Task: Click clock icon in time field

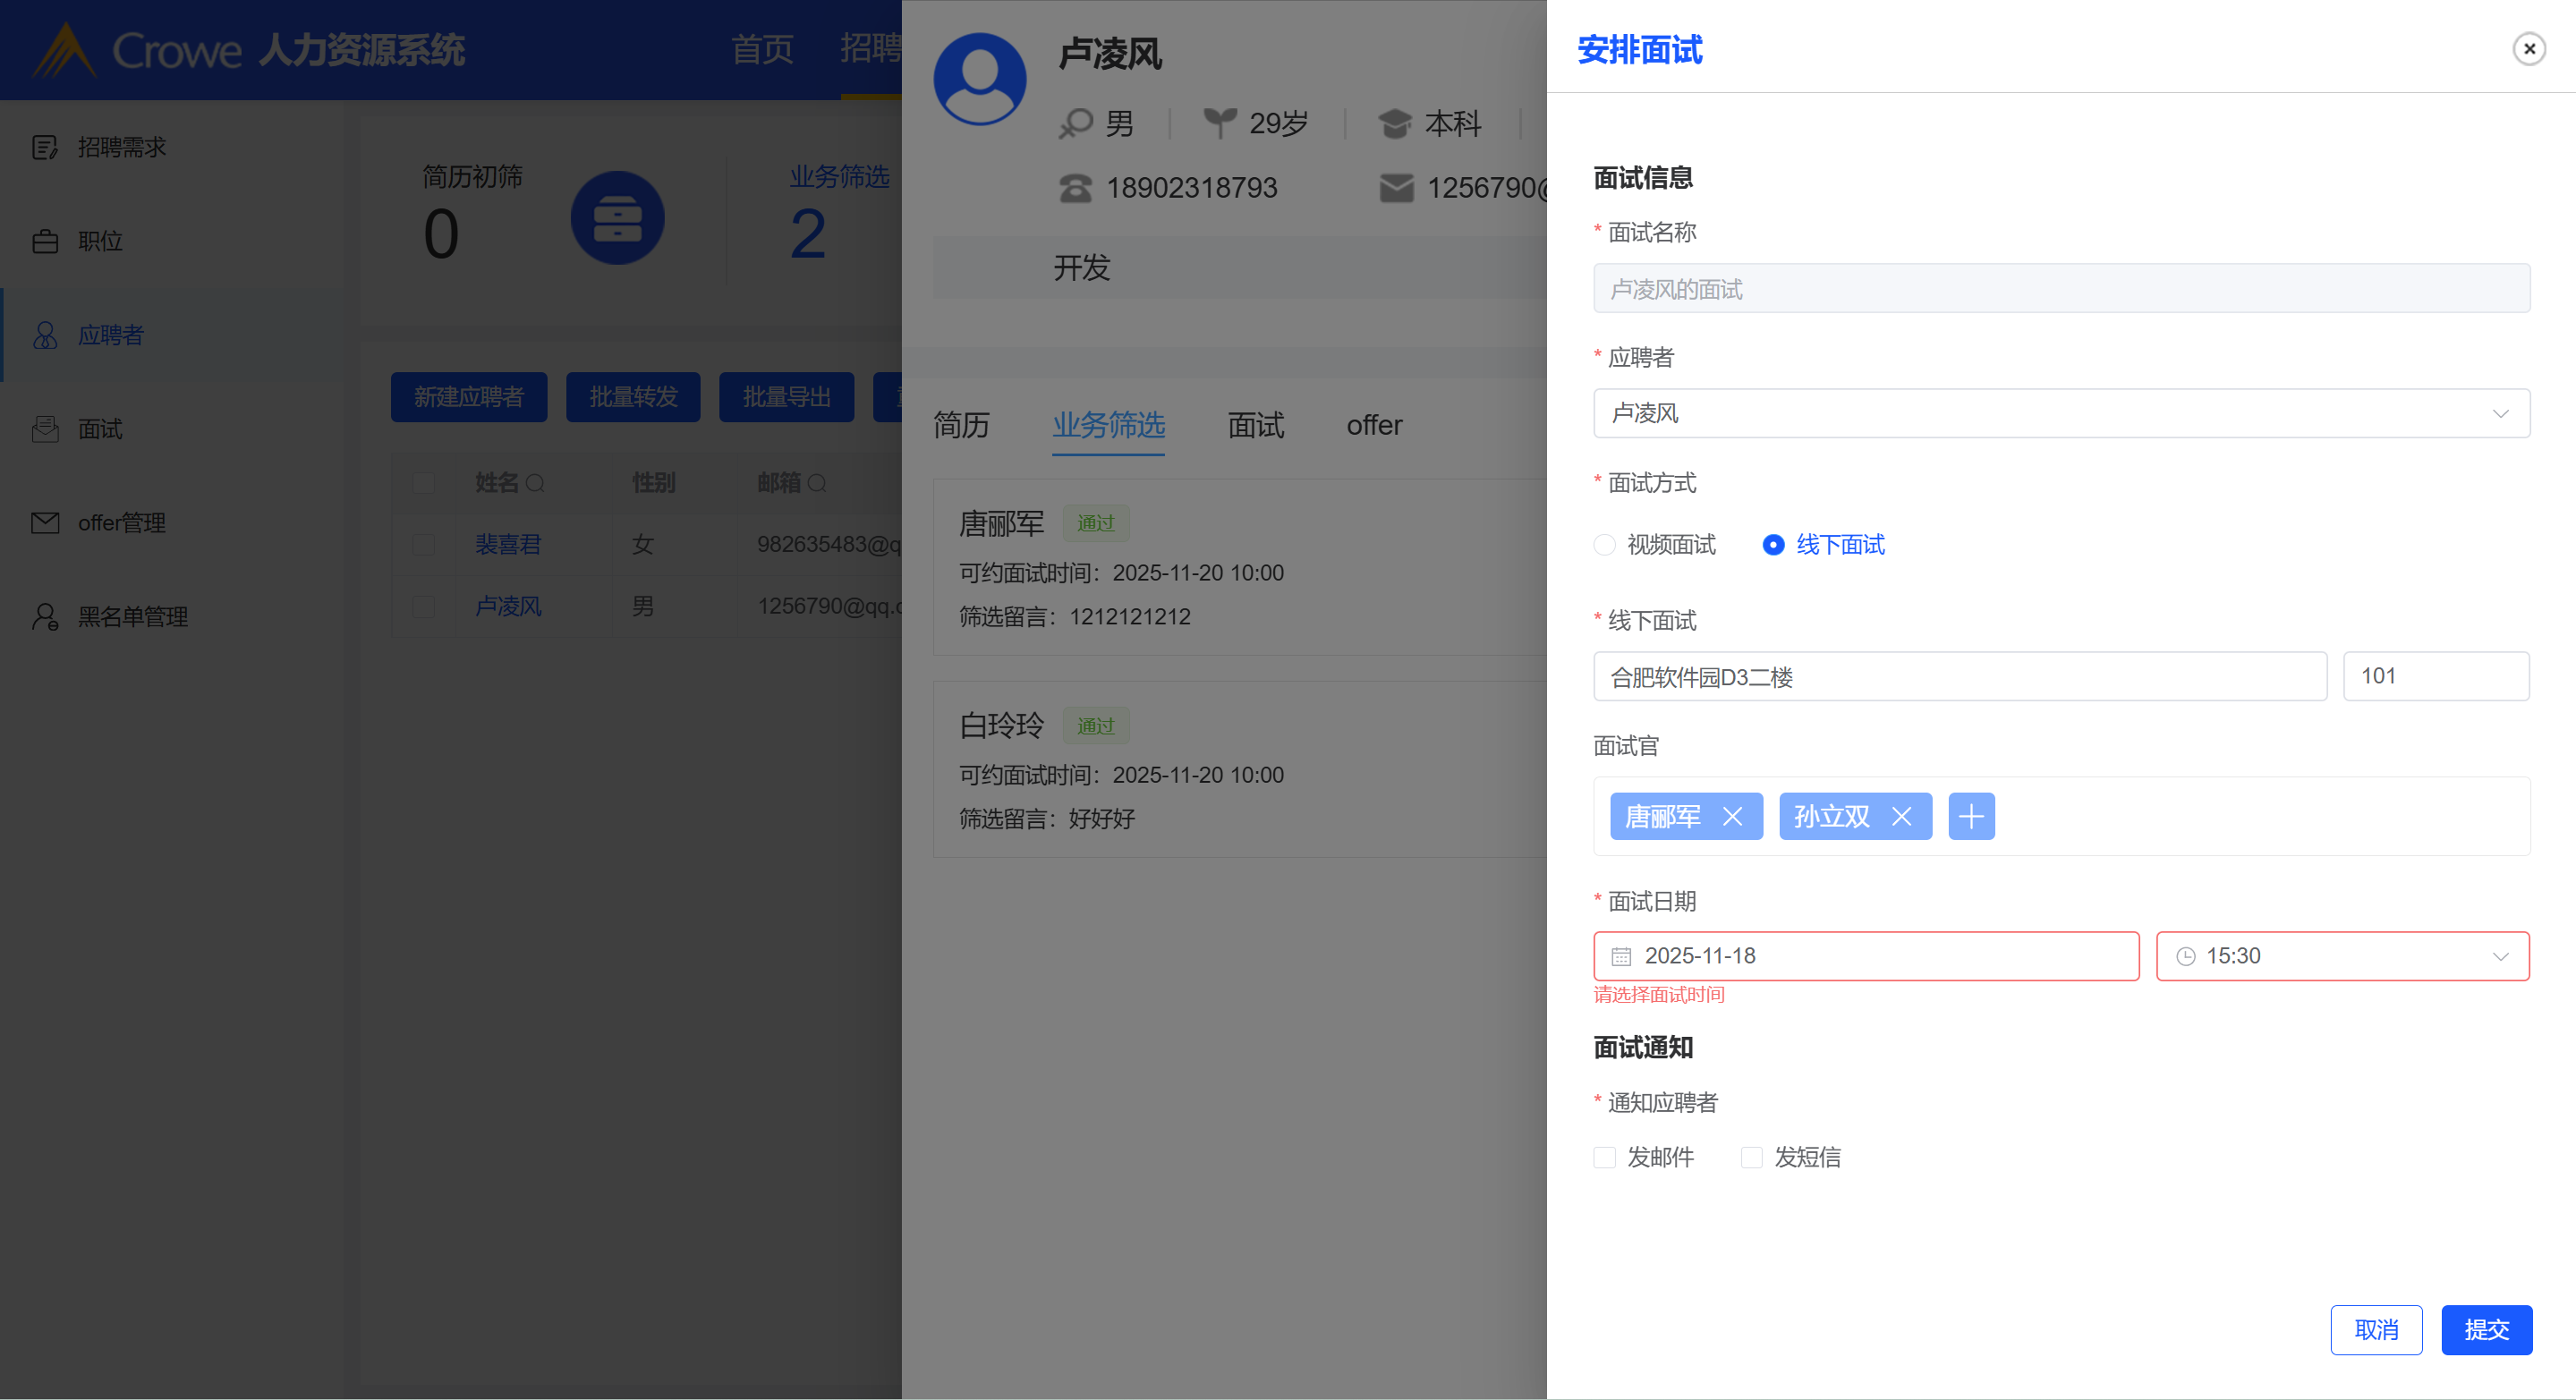Action: (2185, 957)
